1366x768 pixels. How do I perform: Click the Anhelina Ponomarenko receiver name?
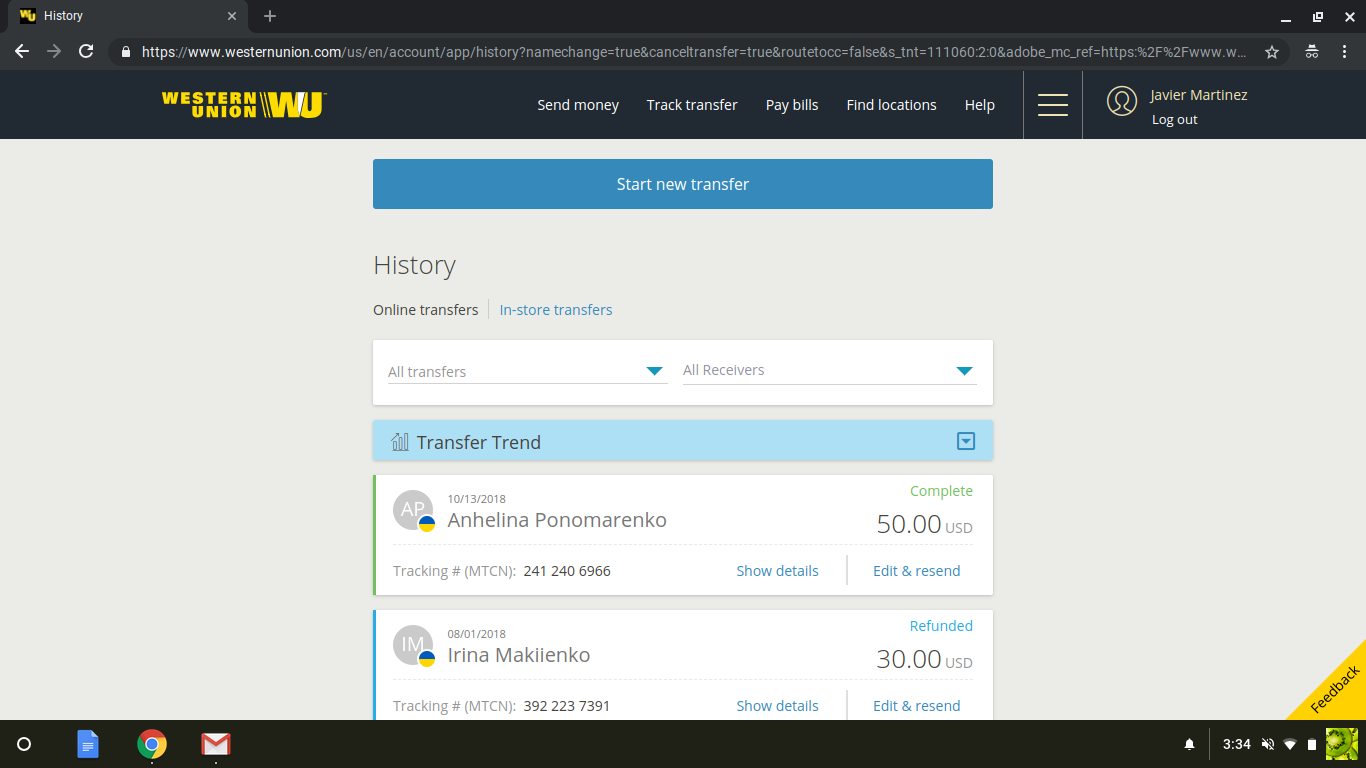(557, 520)
